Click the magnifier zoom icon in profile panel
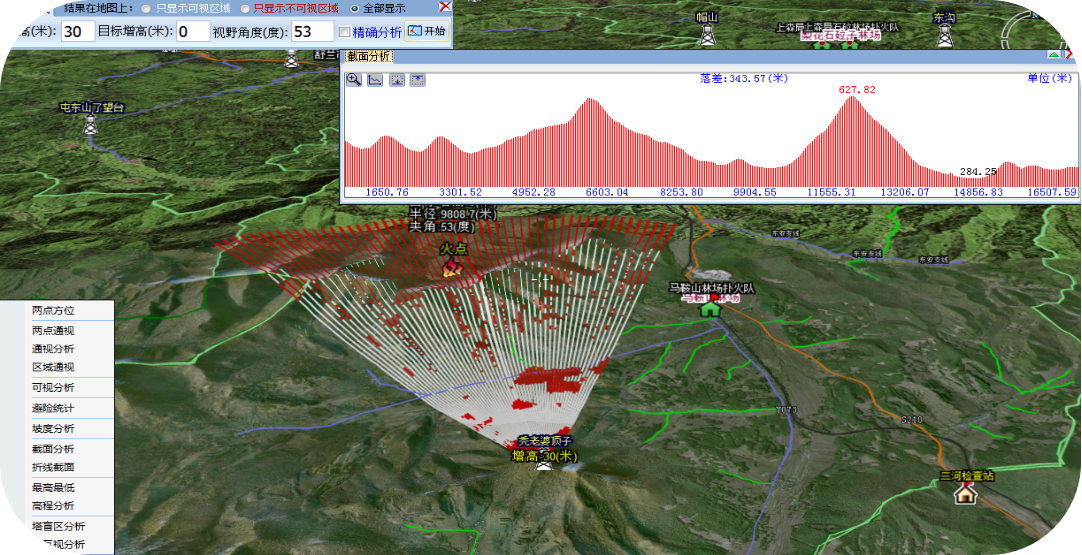The image size is (1082, 555). click(354, 80)
